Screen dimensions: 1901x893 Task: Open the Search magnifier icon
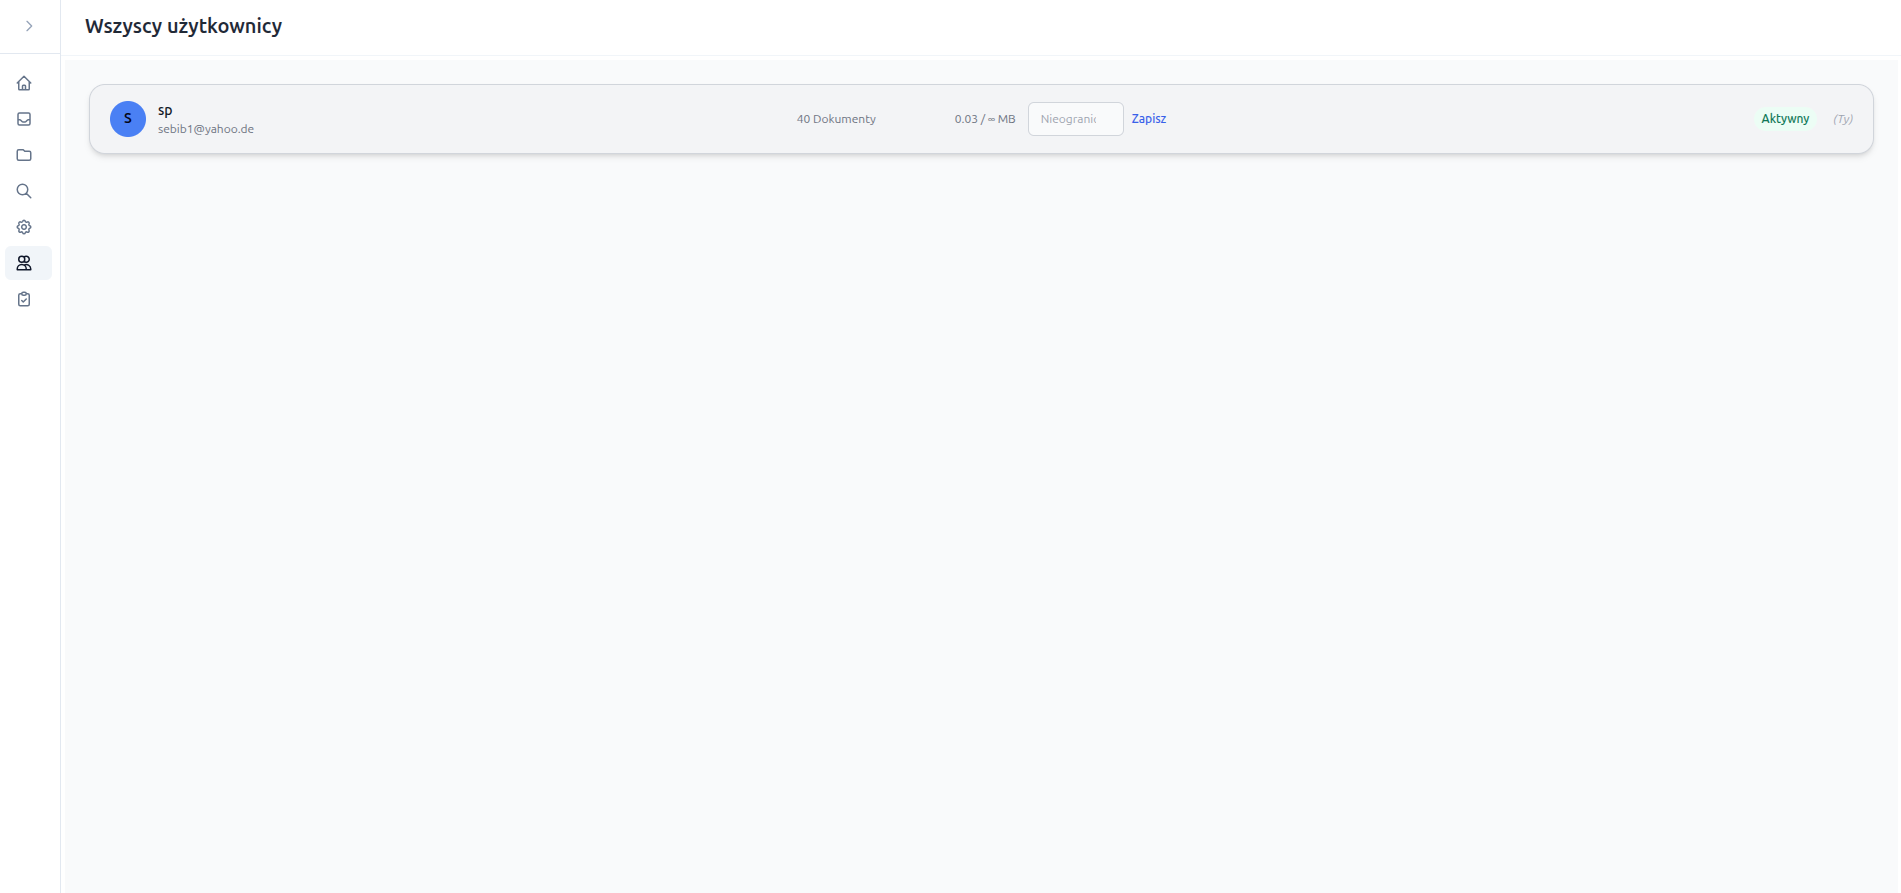click(24, 191)
